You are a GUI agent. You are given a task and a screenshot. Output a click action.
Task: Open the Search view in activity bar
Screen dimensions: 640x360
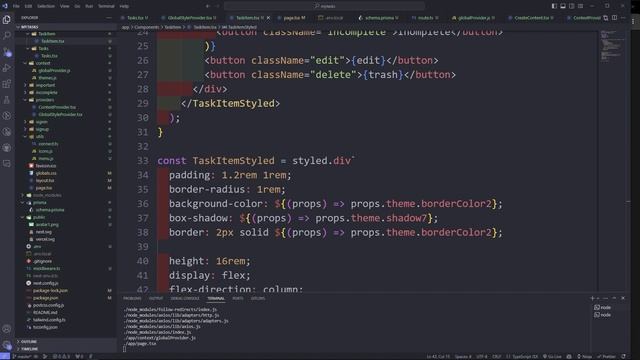7,36
